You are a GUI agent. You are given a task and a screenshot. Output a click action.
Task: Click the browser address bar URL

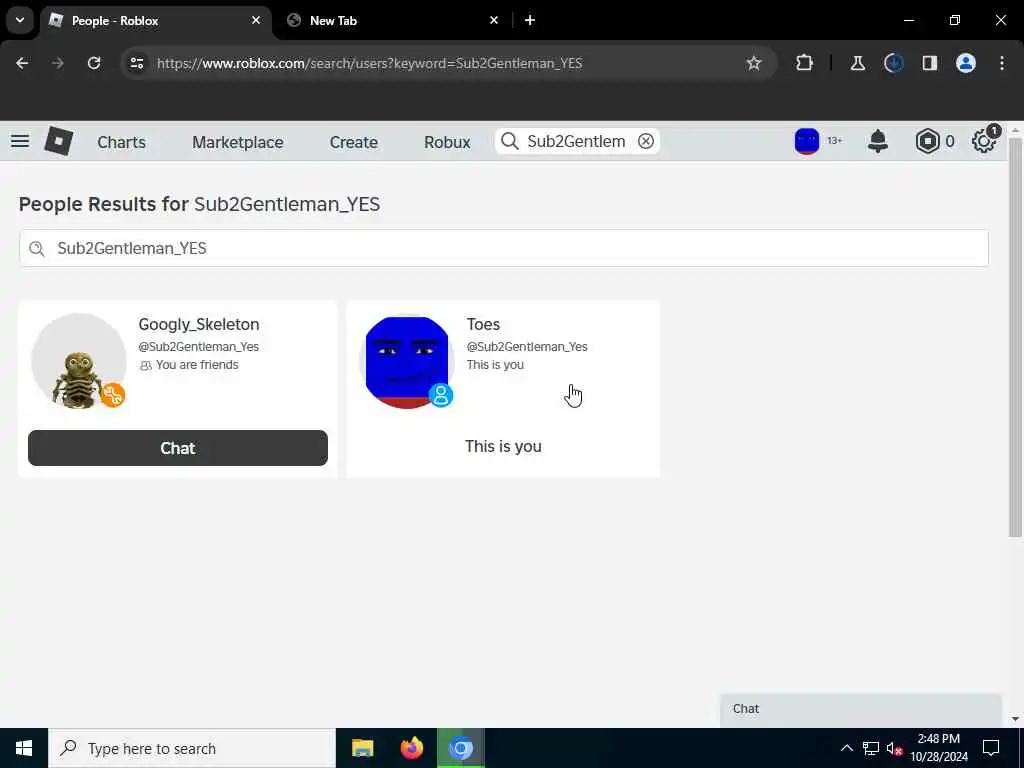click(370, 63)
